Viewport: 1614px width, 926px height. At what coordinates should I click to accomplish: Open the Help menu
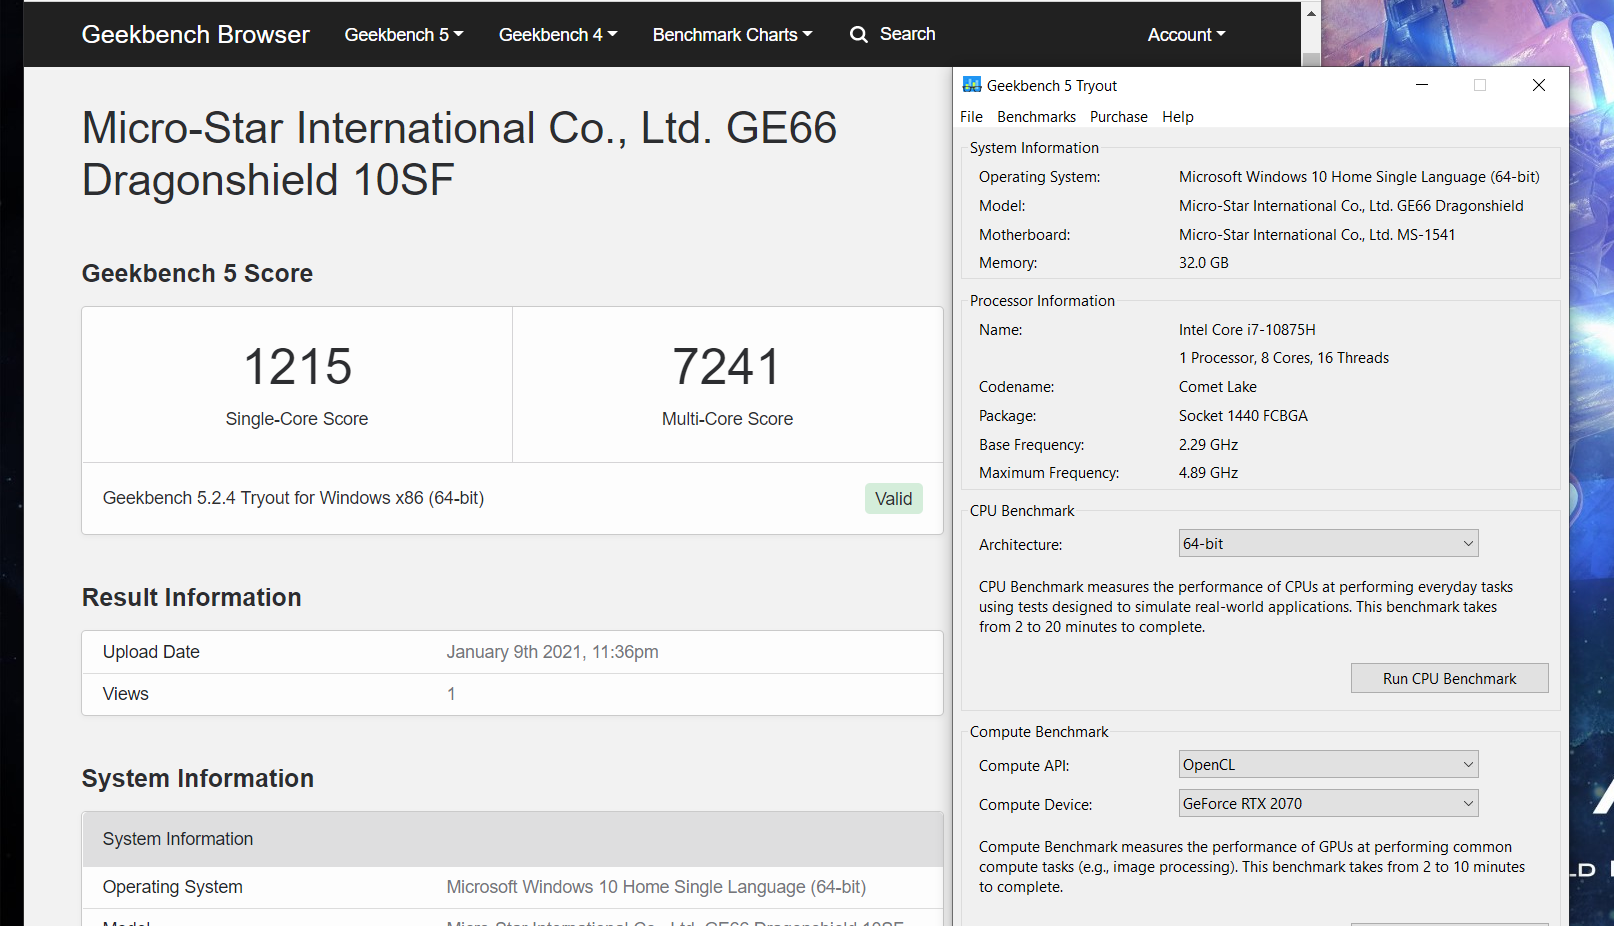tap(1178, 117)
